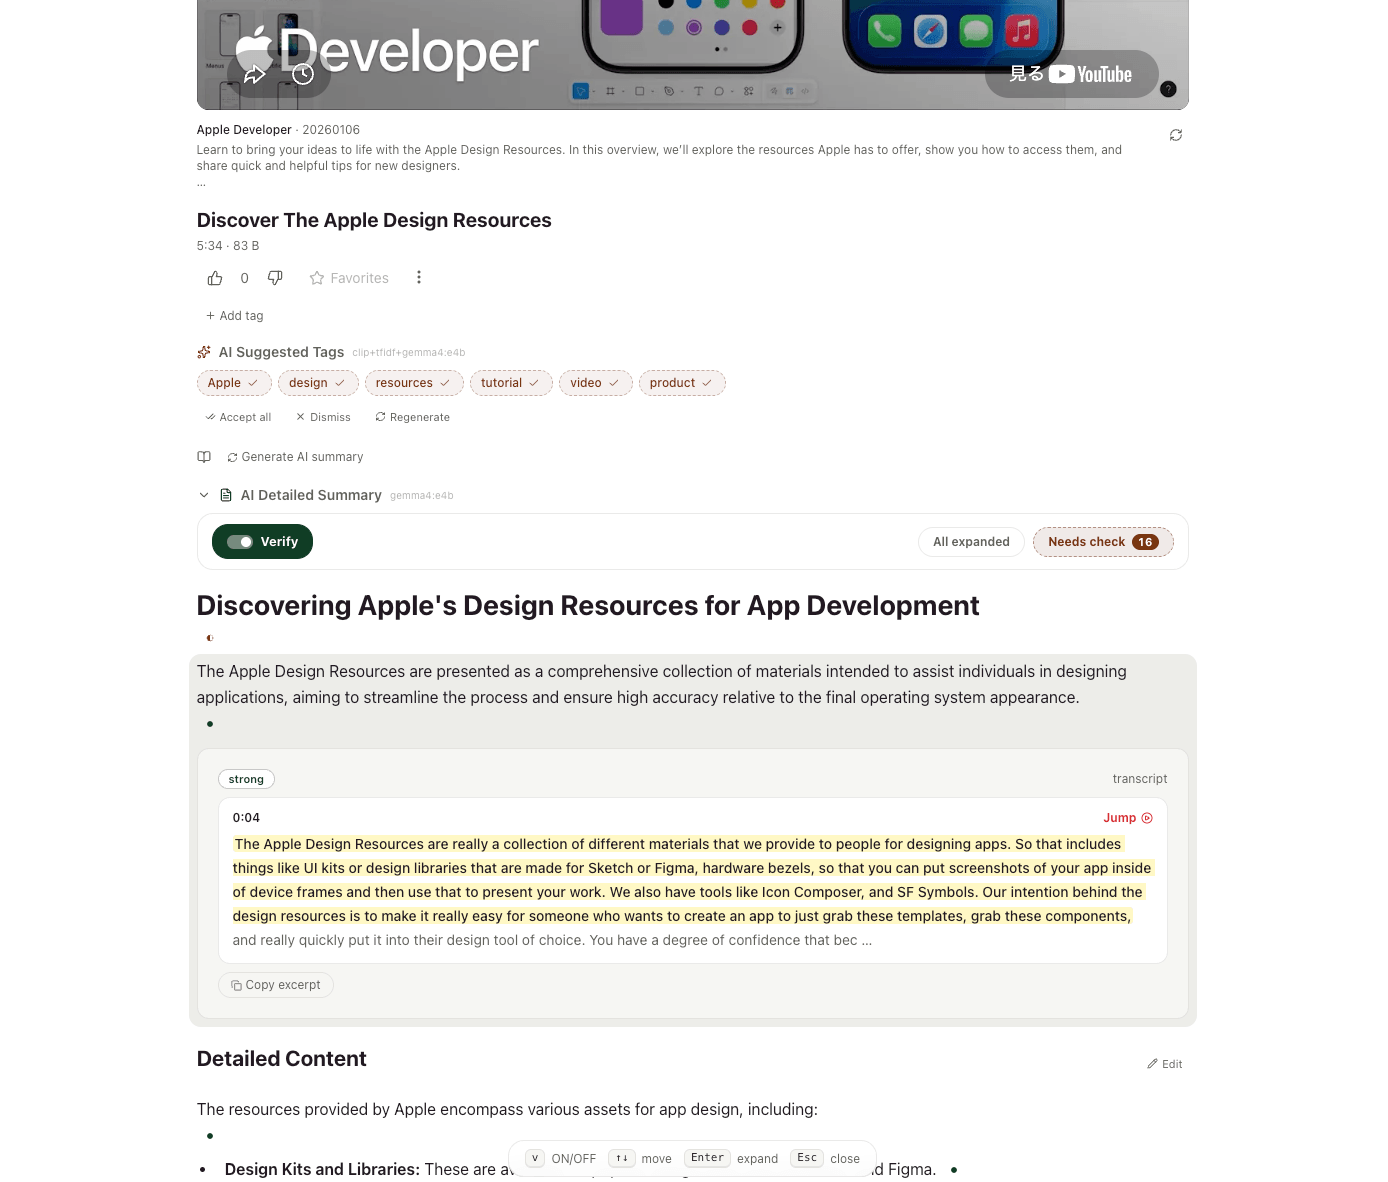Edit the Detailed Content section
The image size is (1388, 1182).
tap(1165, 1064)
